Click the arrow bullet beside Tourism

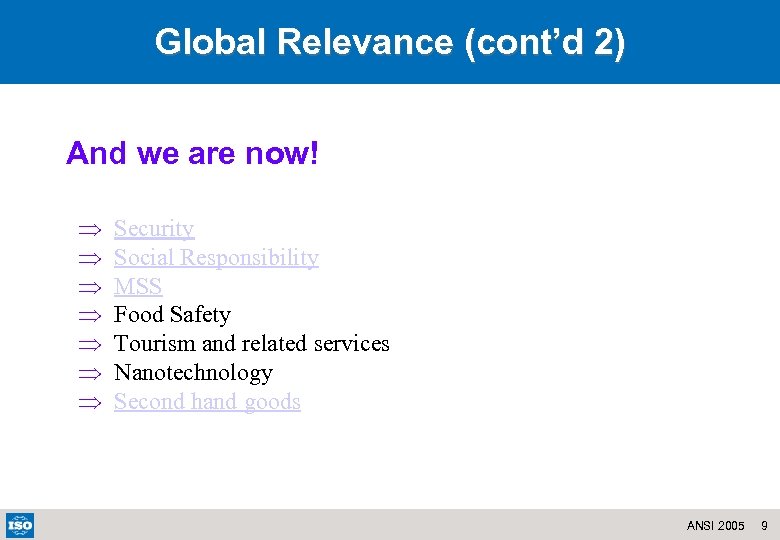coord(90,345)
